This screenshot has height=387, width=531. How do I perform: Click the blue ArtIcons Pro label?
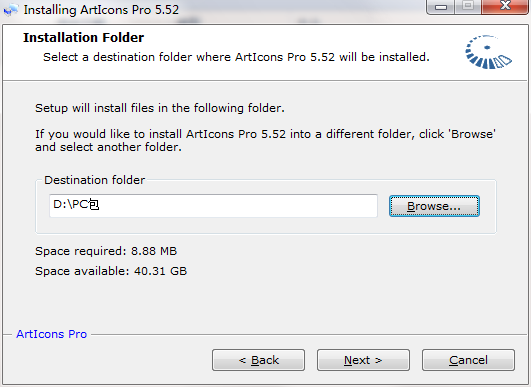tap(51, 334)
